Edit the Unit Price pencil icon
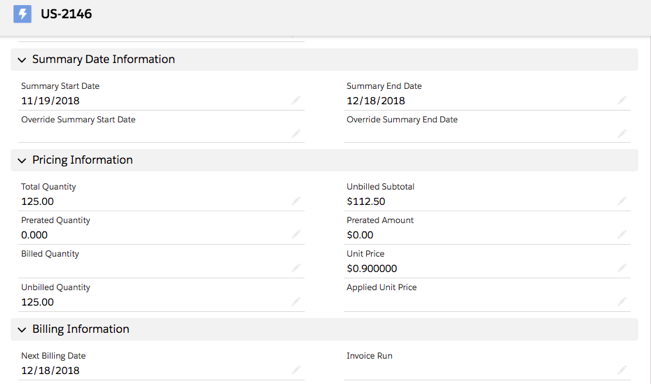The image size is (651, 384). coord(622,268)
